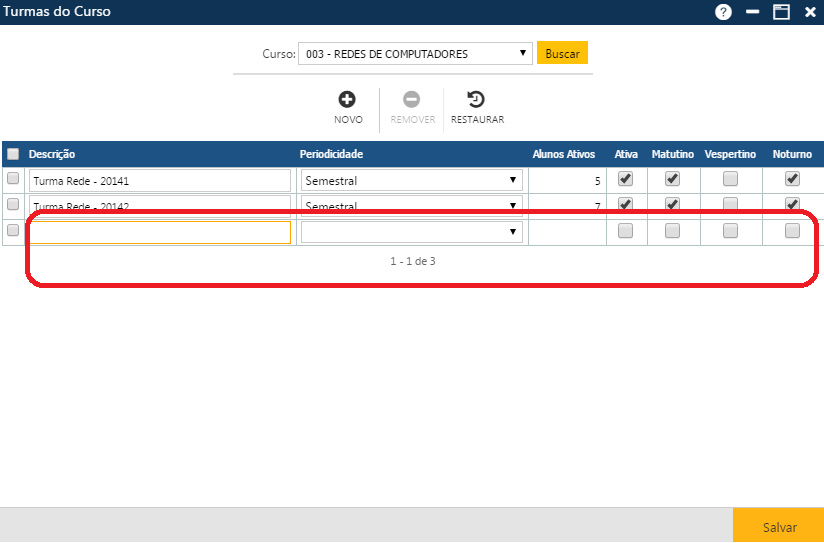The image size is (824, 543).
Task: Toggle Matutino checkbox for Turma Rede - 20141
Action: coord(673,179)
